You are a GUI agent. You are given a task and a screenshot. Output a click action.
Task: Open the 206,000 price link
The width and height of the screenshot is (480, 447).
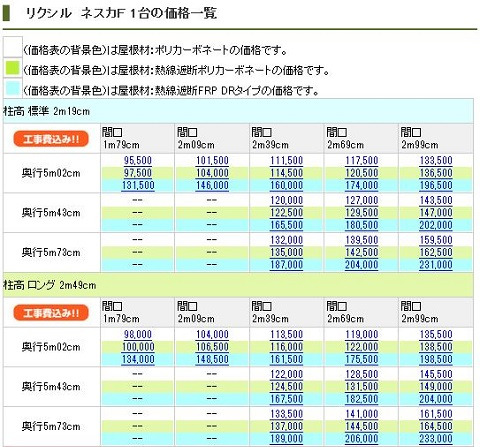pyautogui.click(x=361, y=439)
